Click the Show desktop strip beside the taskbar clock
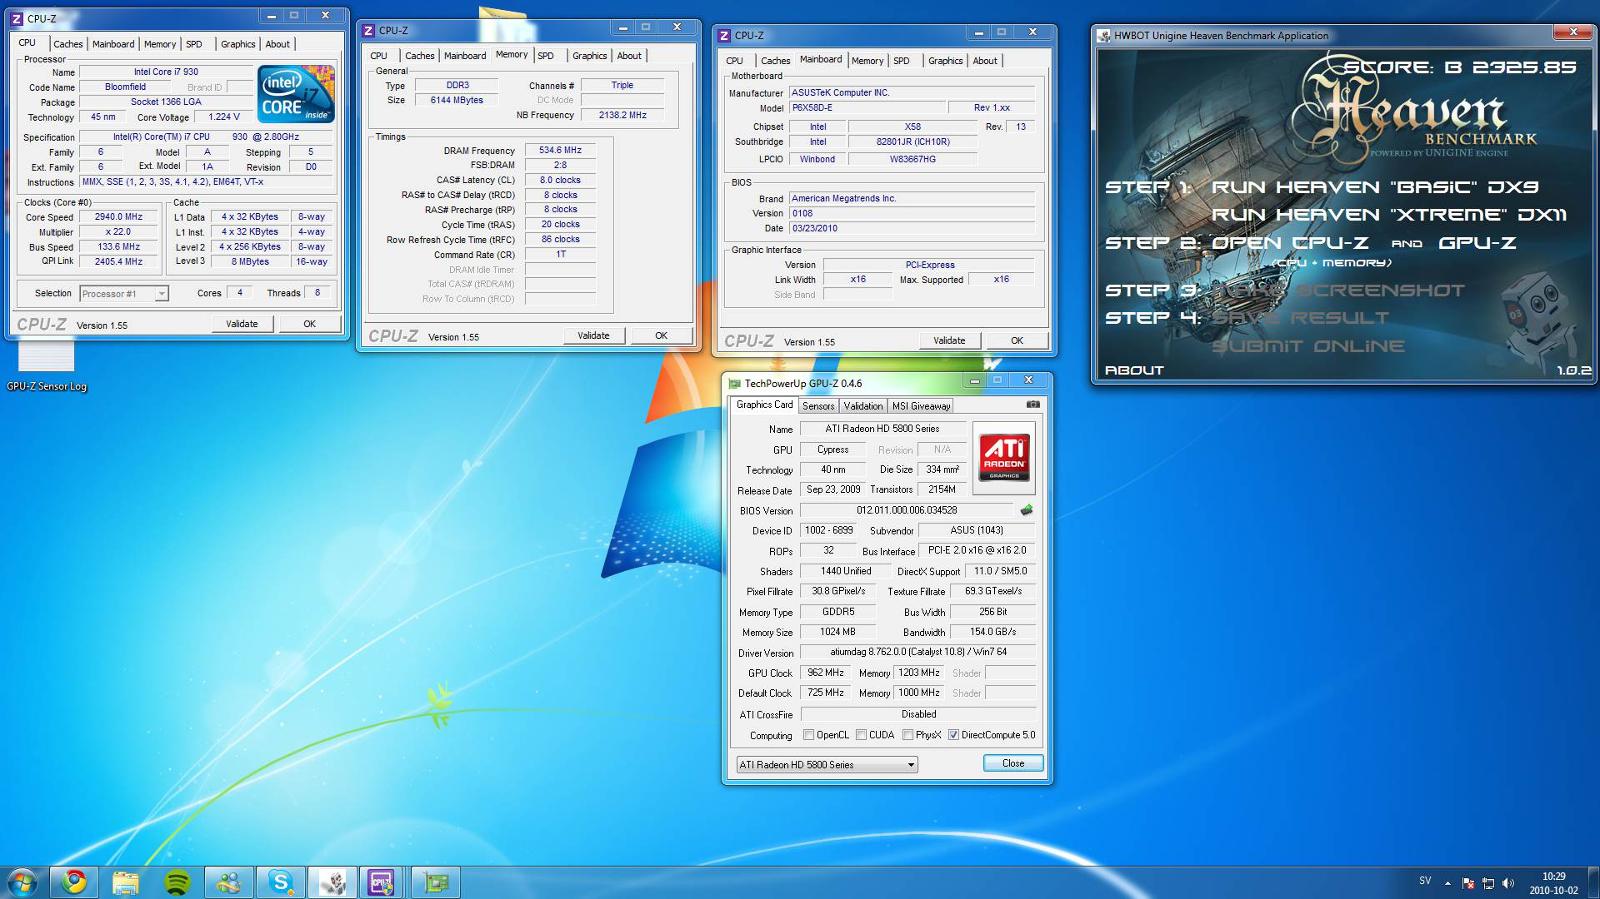 pyautogui.click(x=1593, y=883)
